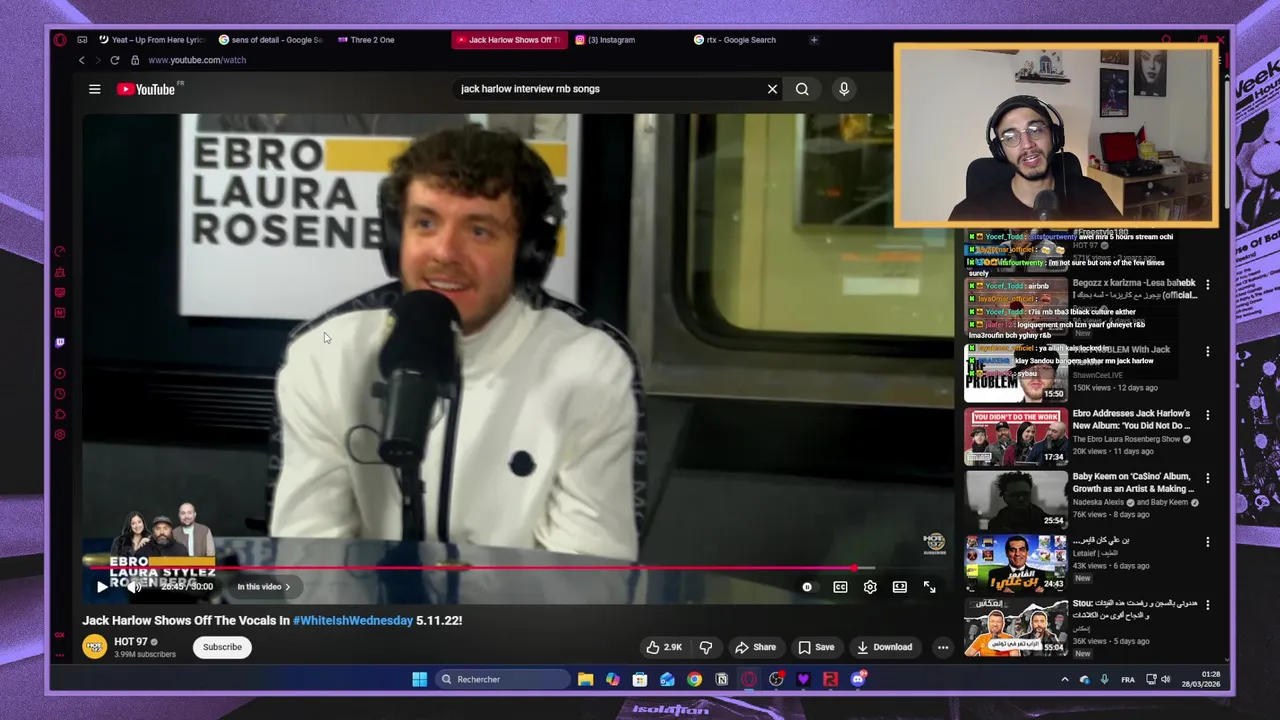Open Copilot from the taskbar
The image size is (1280, 720).
coord(613,679)
